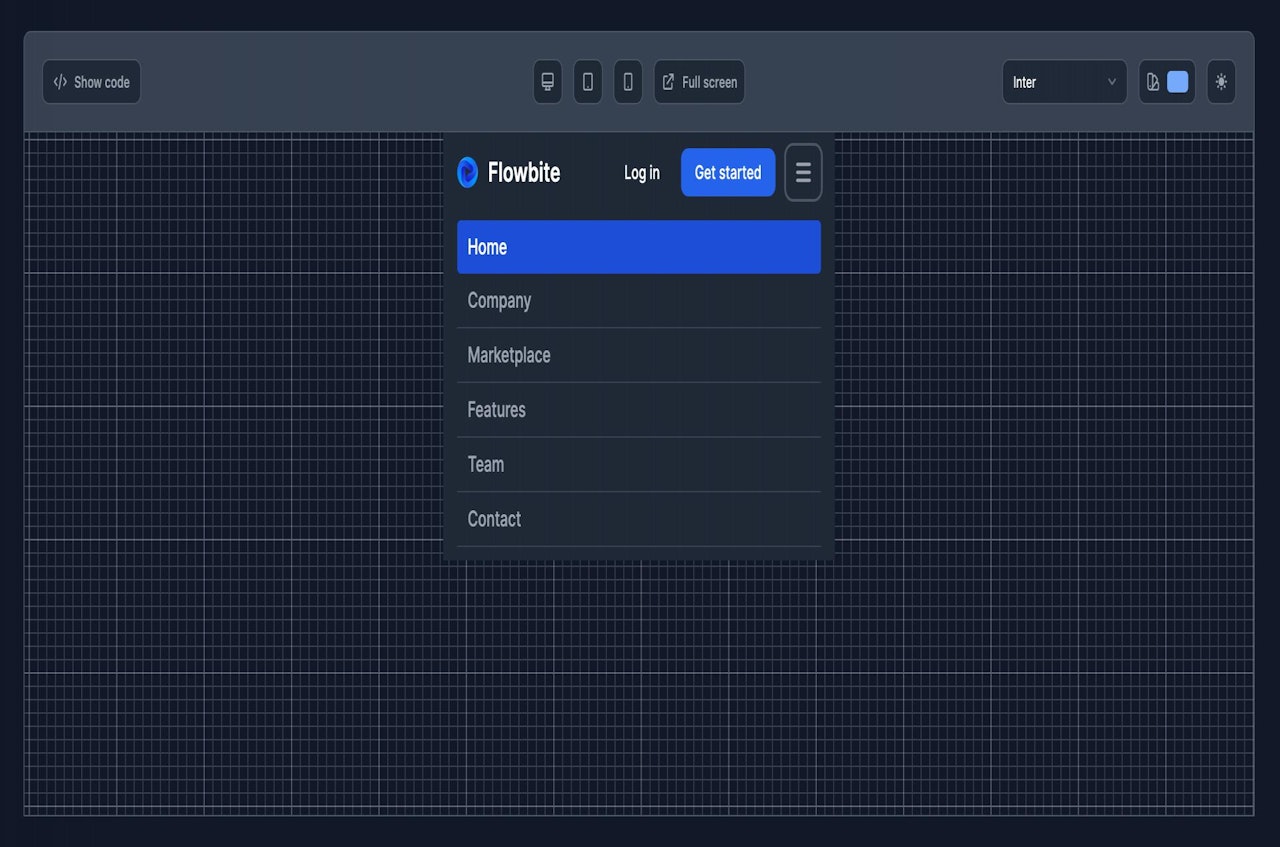Click the external-link icon inside Full screen
The height and width of the screenshot is (847, 1280).
pyautogui.click(x=667, y=82)
